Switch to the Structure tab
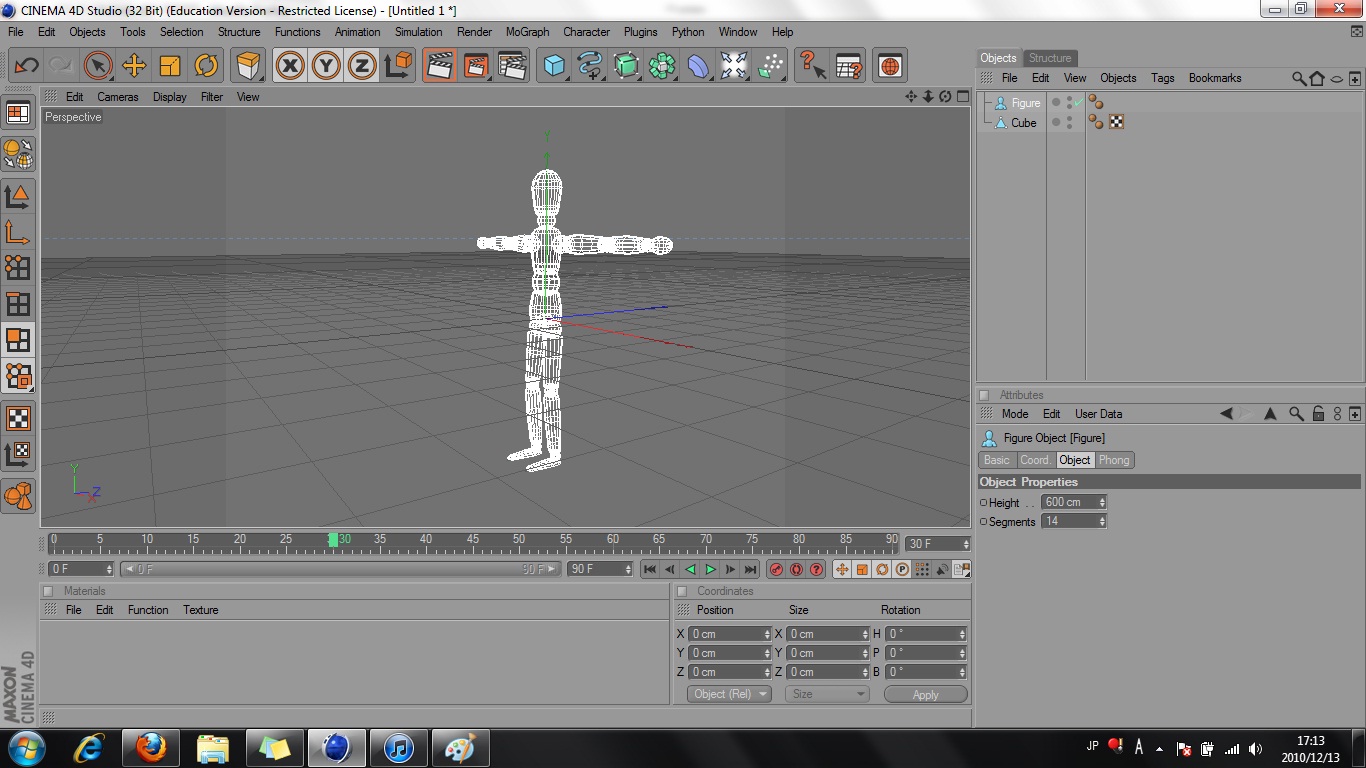1366x768 pixels. [1050, 58]
